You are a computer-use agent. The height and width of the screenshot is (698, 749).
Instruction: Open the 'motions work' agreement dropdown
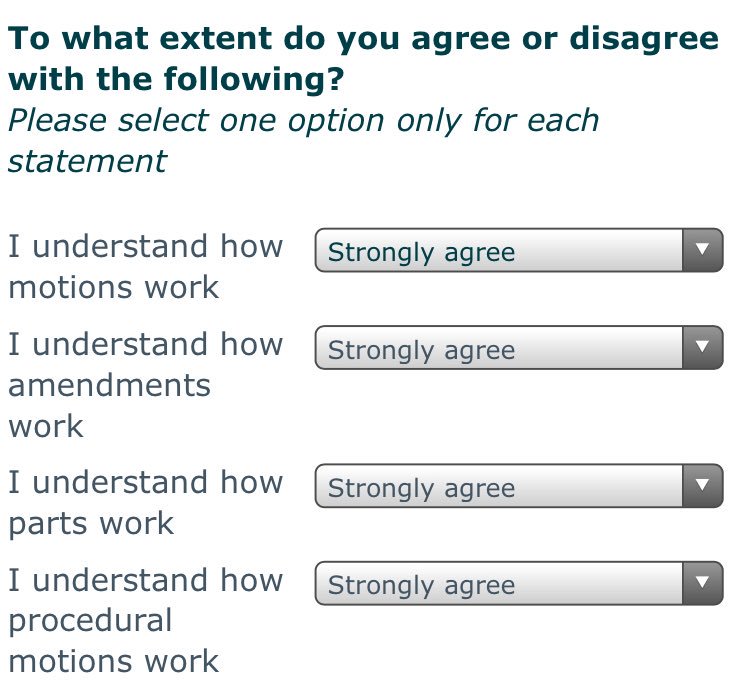(519, 250)
